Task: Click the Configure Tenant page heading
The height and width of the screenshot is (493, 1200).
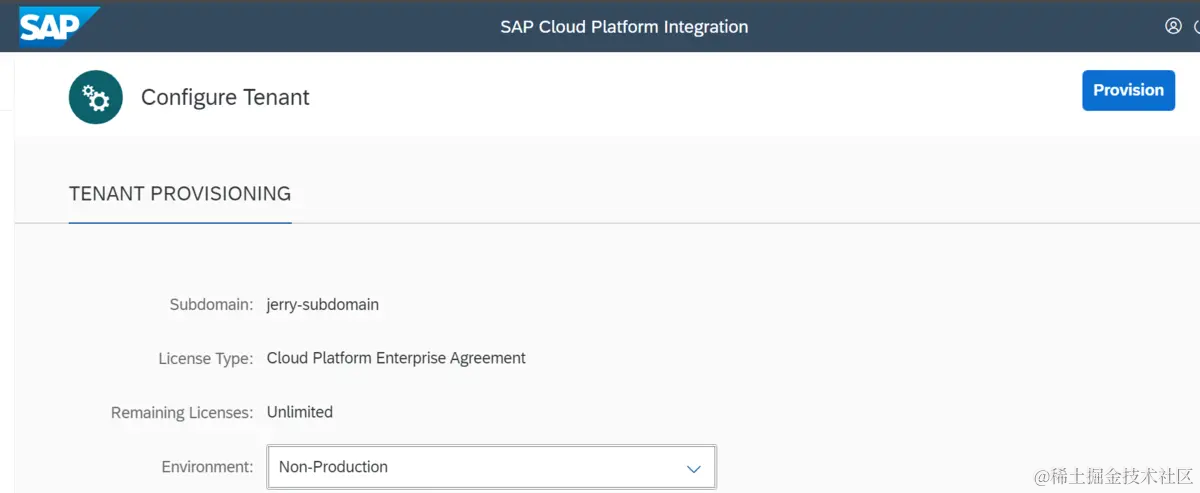Action: pos(225,97)
